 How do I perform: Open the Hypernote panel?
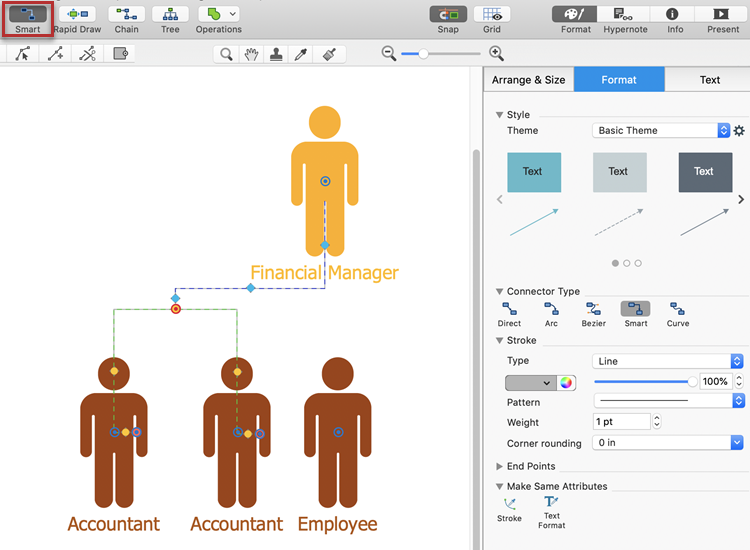tap(624, 14)
